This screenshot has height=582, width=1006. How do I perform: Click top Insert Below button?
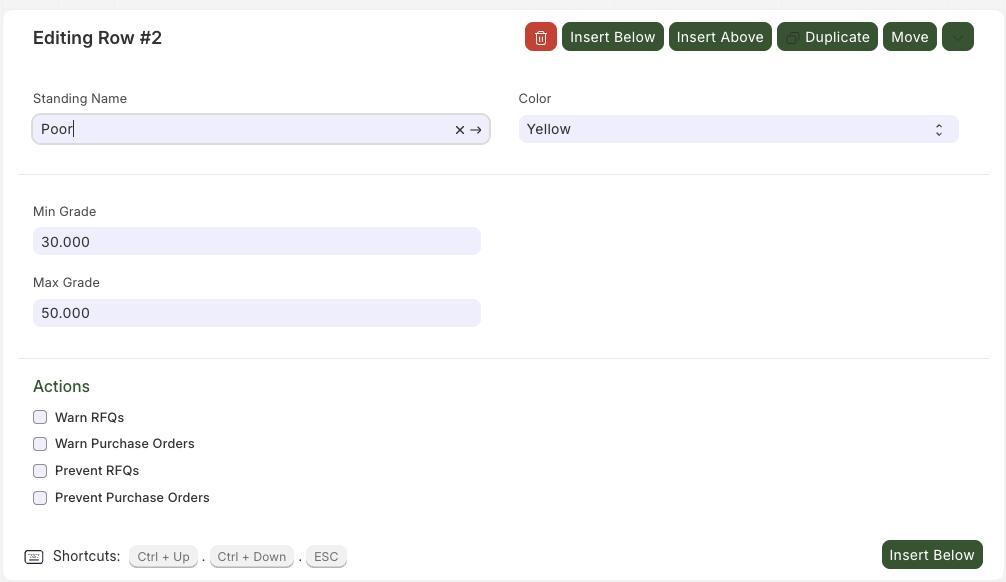click(x=613, y=37)
